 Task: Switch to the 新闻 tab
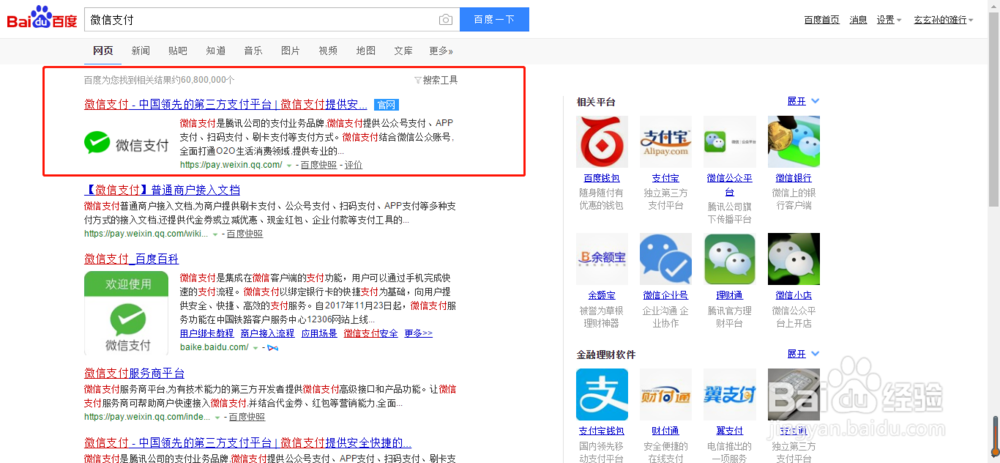point(140,51)
